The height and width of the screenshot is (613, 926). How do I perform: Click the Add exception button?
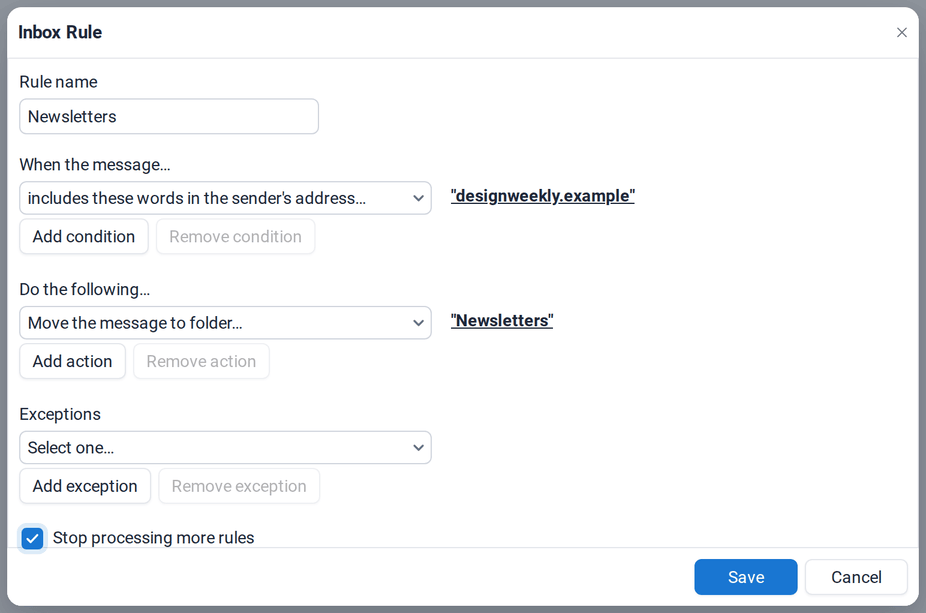tap(85, 486)
